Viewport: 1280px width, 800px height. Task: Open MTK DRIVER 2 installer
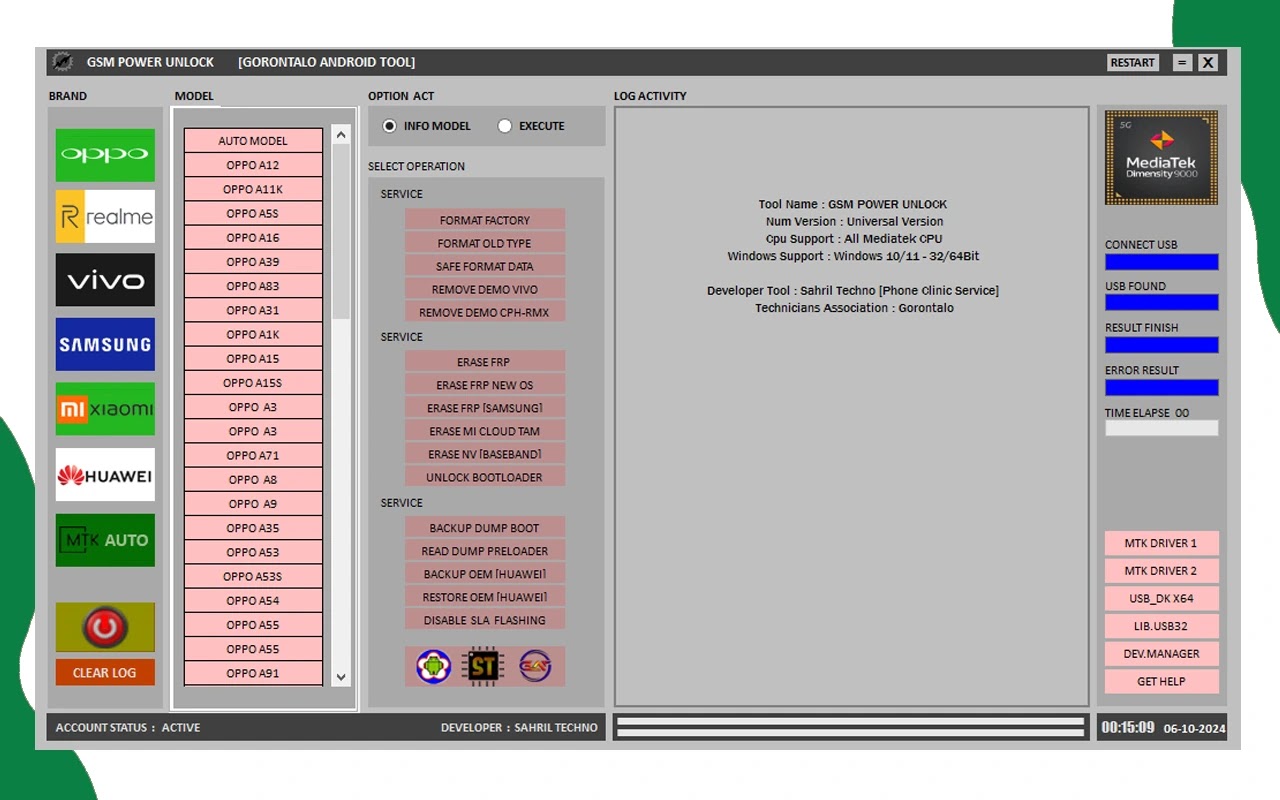(x=1161, y=571)
